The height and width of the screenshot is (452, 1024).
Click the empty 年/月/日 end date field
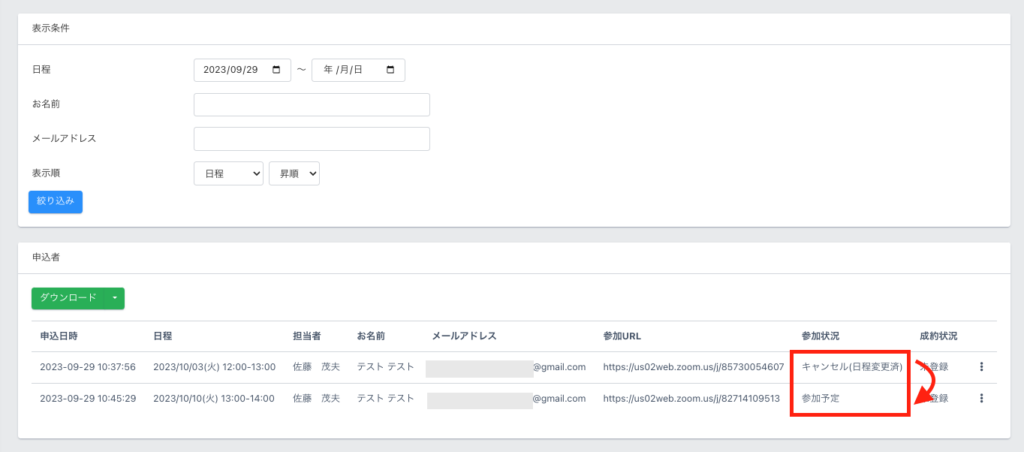click(x=348, y=70)
